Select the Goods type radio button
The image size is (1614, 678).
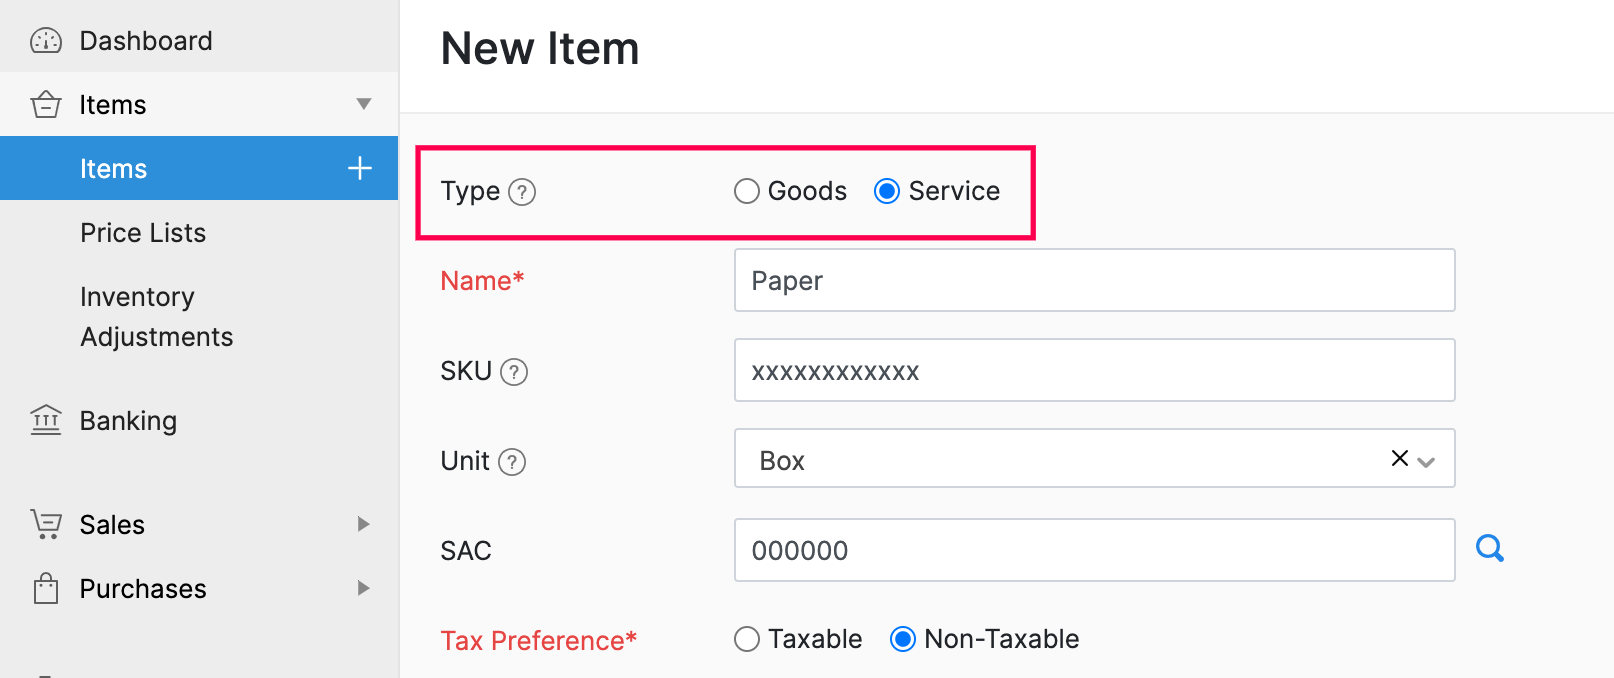coord(747,191)
